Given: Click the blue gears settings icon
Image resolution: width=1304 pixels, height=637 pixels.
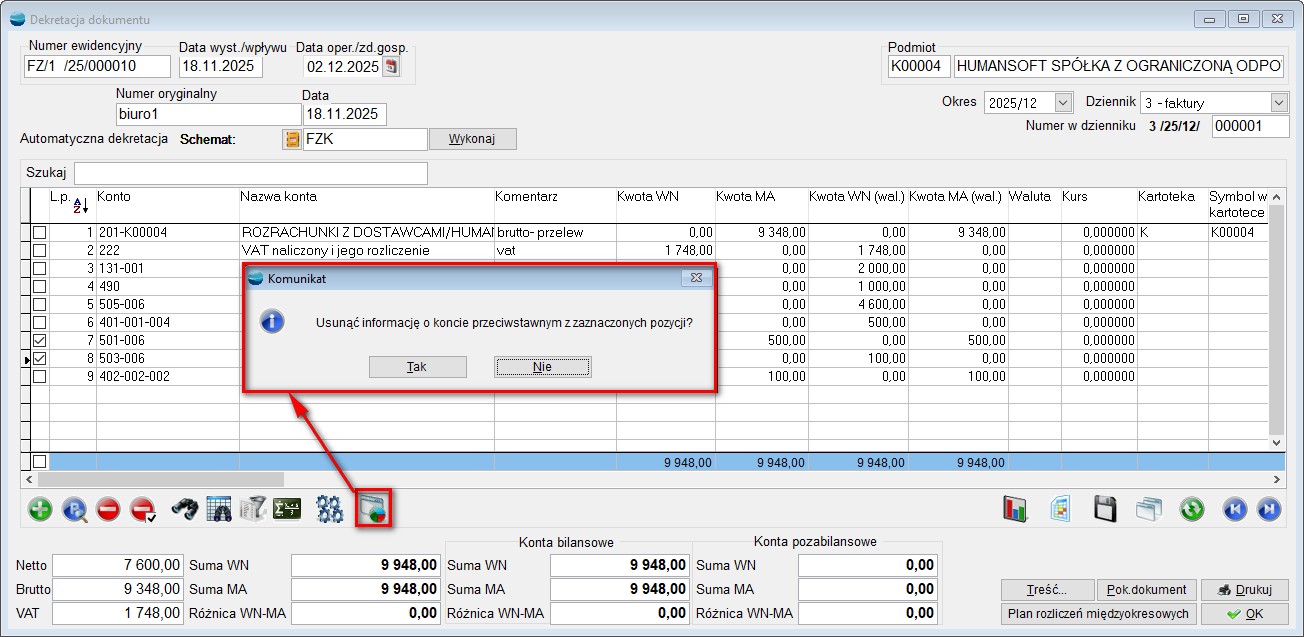Looking at the screenshot, I should click(x=329, y=509).
